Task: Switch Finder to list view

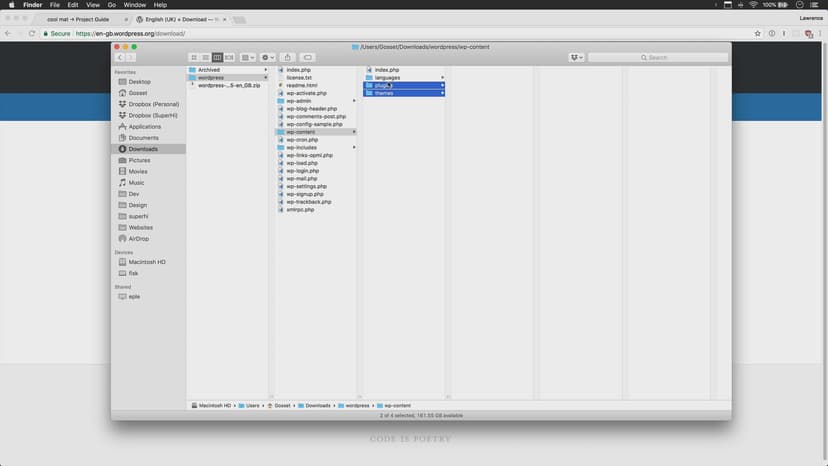Action: tap(205, 57)
